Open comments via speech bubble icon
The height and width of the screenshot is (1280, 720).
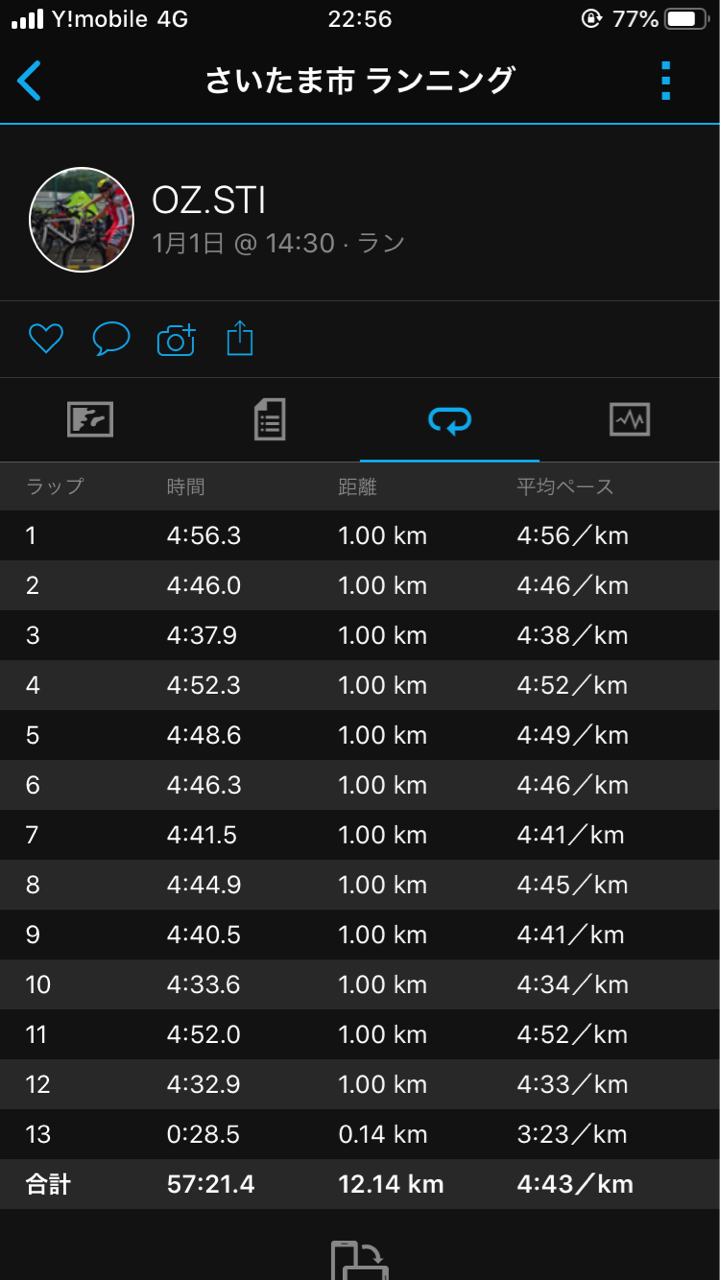tap(111, 339)
